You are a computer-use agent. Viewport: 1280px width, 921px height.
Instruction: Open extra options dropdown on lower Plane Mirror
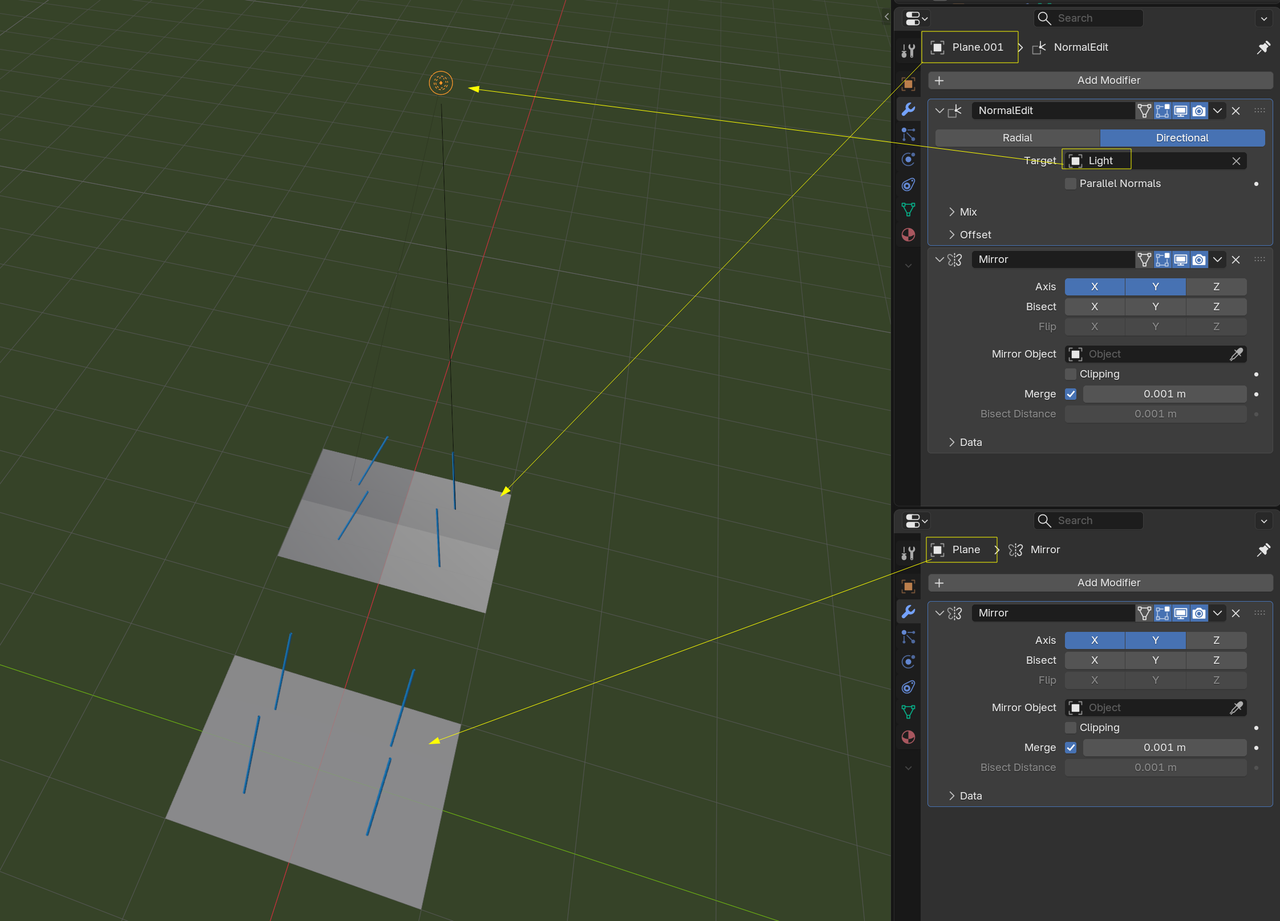point(1217,613)
